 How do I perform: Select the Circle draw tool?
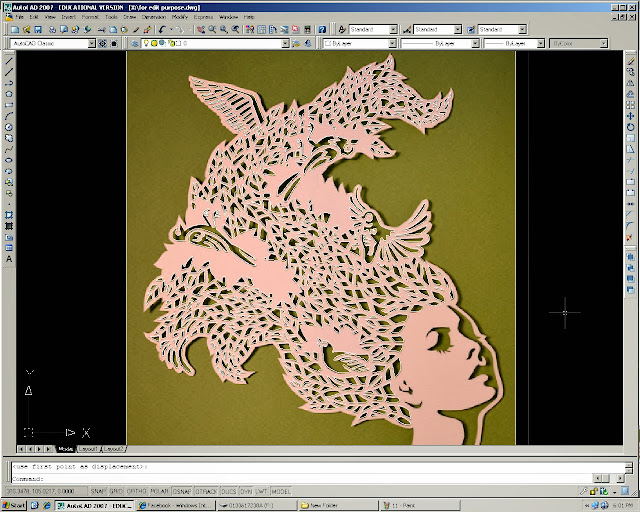(9, 127)
